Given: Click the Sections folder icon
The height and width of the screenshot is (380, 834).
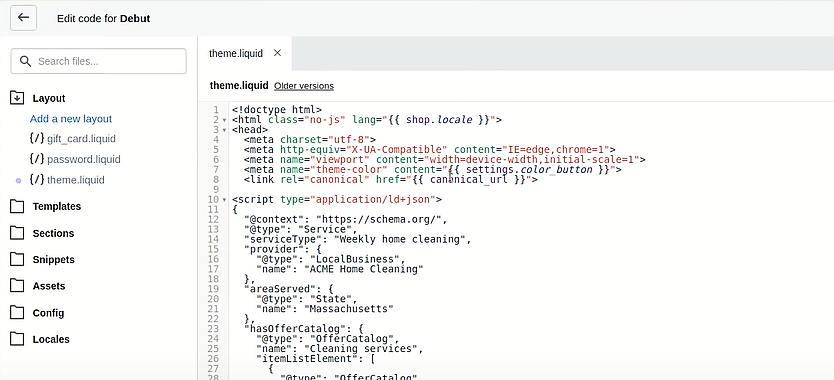Looking at the screenshot, I should pyautogui.click(x=17, y=233).
